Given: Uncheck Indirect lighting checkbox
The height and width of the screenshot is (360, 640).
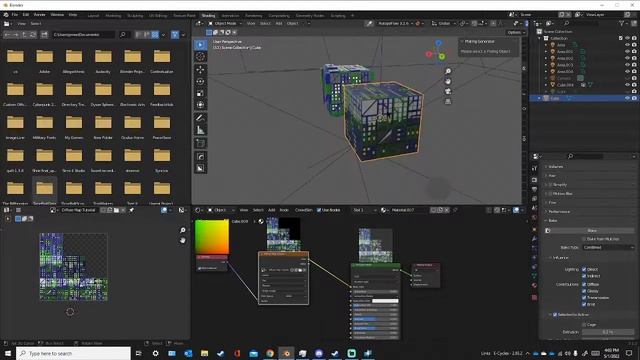Looking at the screenshot, I should pyautogui.click(x=584, y=276).
